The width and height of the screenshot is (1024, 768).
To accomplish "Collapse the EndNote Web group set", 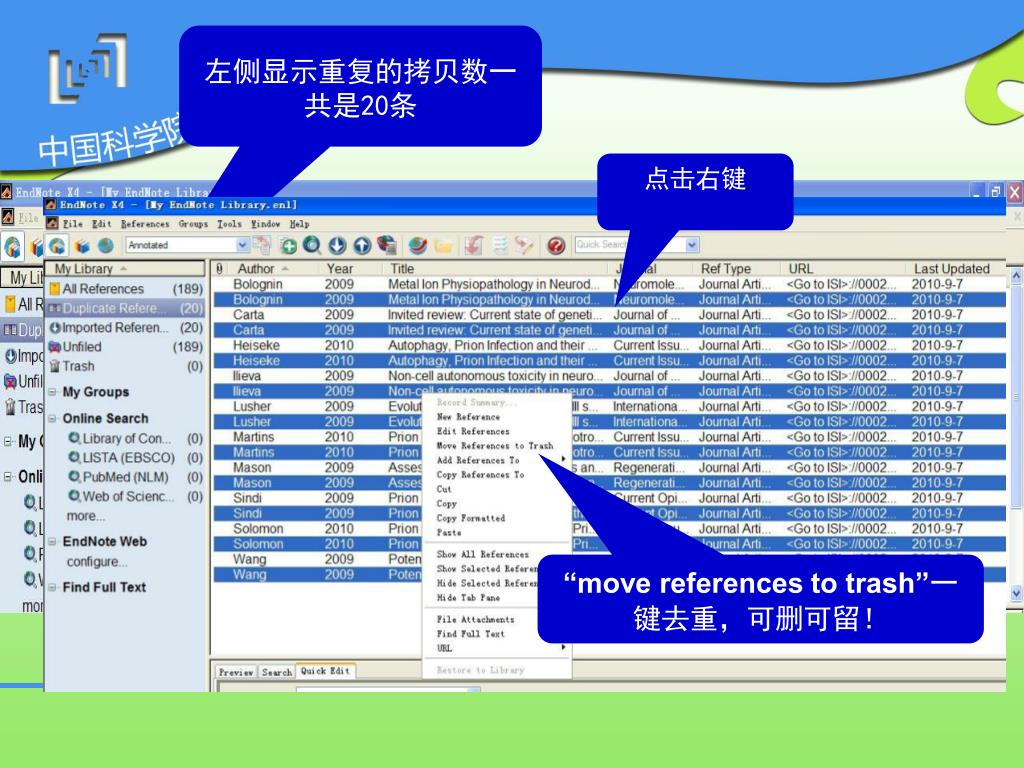I will pyautogui.click(x=53, y=541).
